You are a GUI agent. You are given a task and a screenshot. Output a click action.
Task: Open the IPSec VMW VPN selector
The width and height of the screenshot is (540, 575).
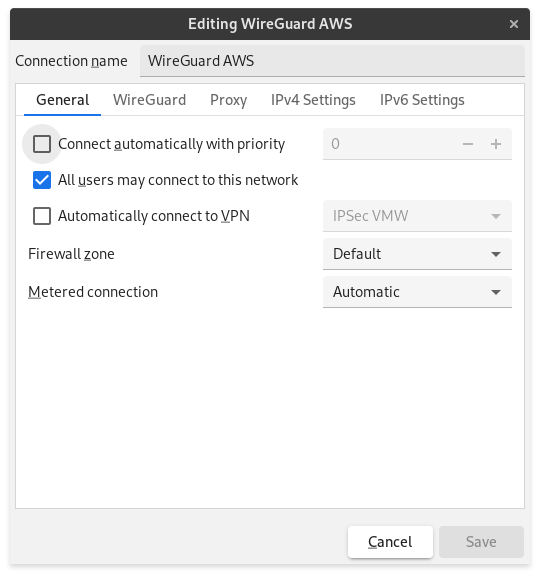point(417,216)
